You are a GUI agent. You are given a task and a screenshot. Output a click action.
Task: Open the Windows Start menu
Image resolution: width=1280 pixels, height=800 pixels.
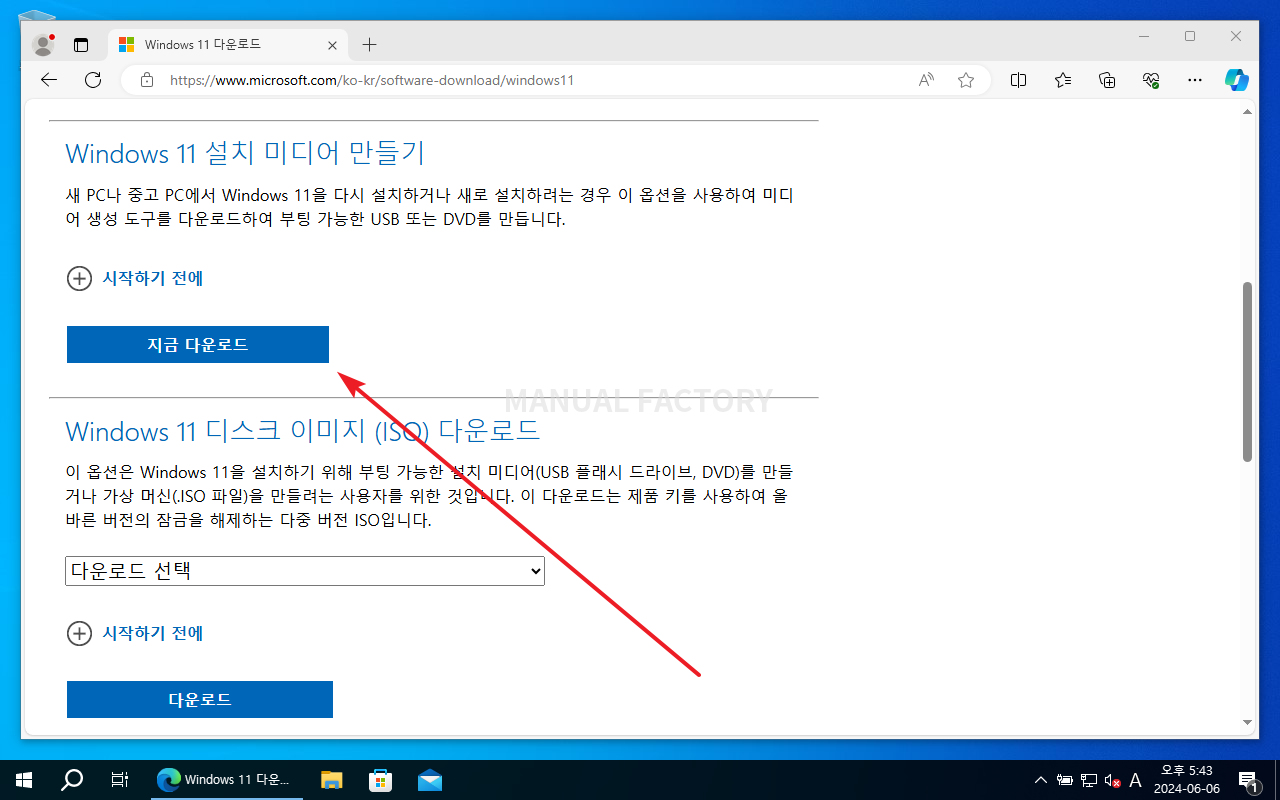click(x=24, y=780)
